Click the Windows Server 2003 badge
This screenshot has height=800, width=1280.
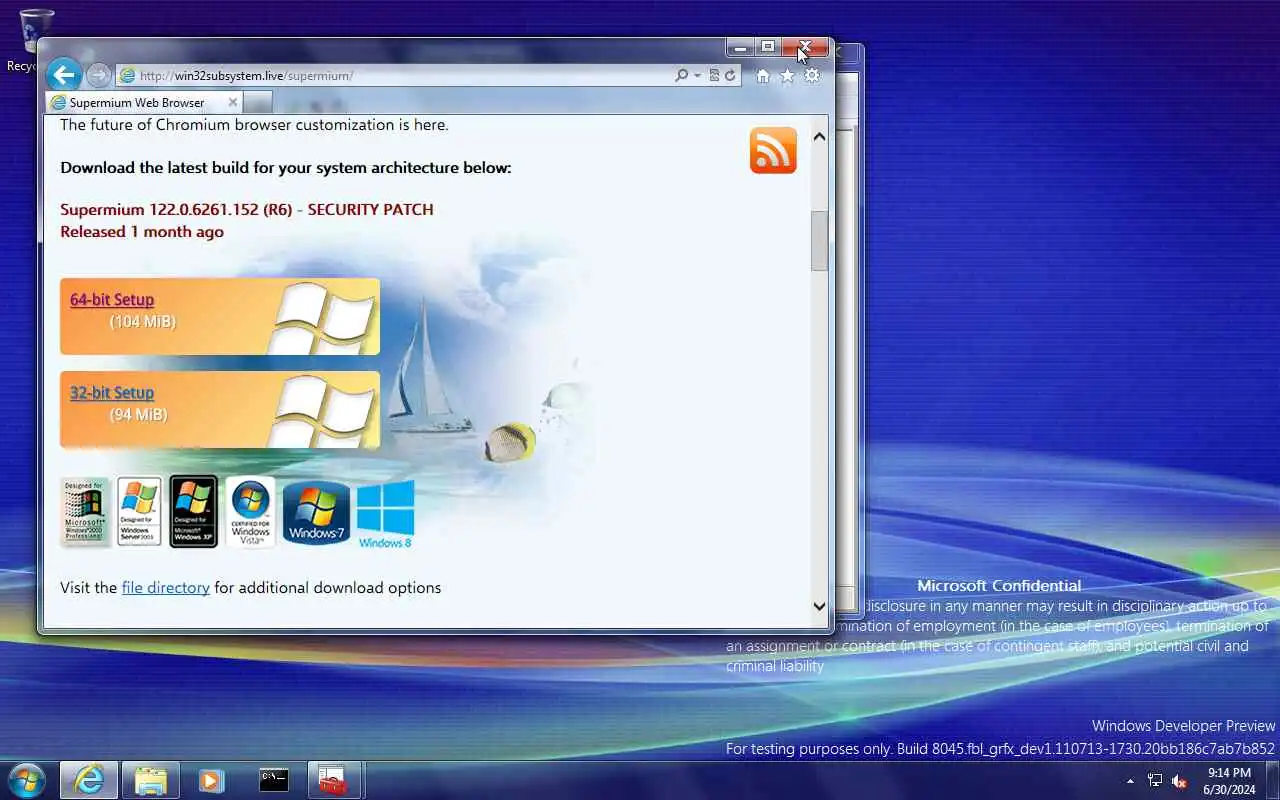point(139,511)
